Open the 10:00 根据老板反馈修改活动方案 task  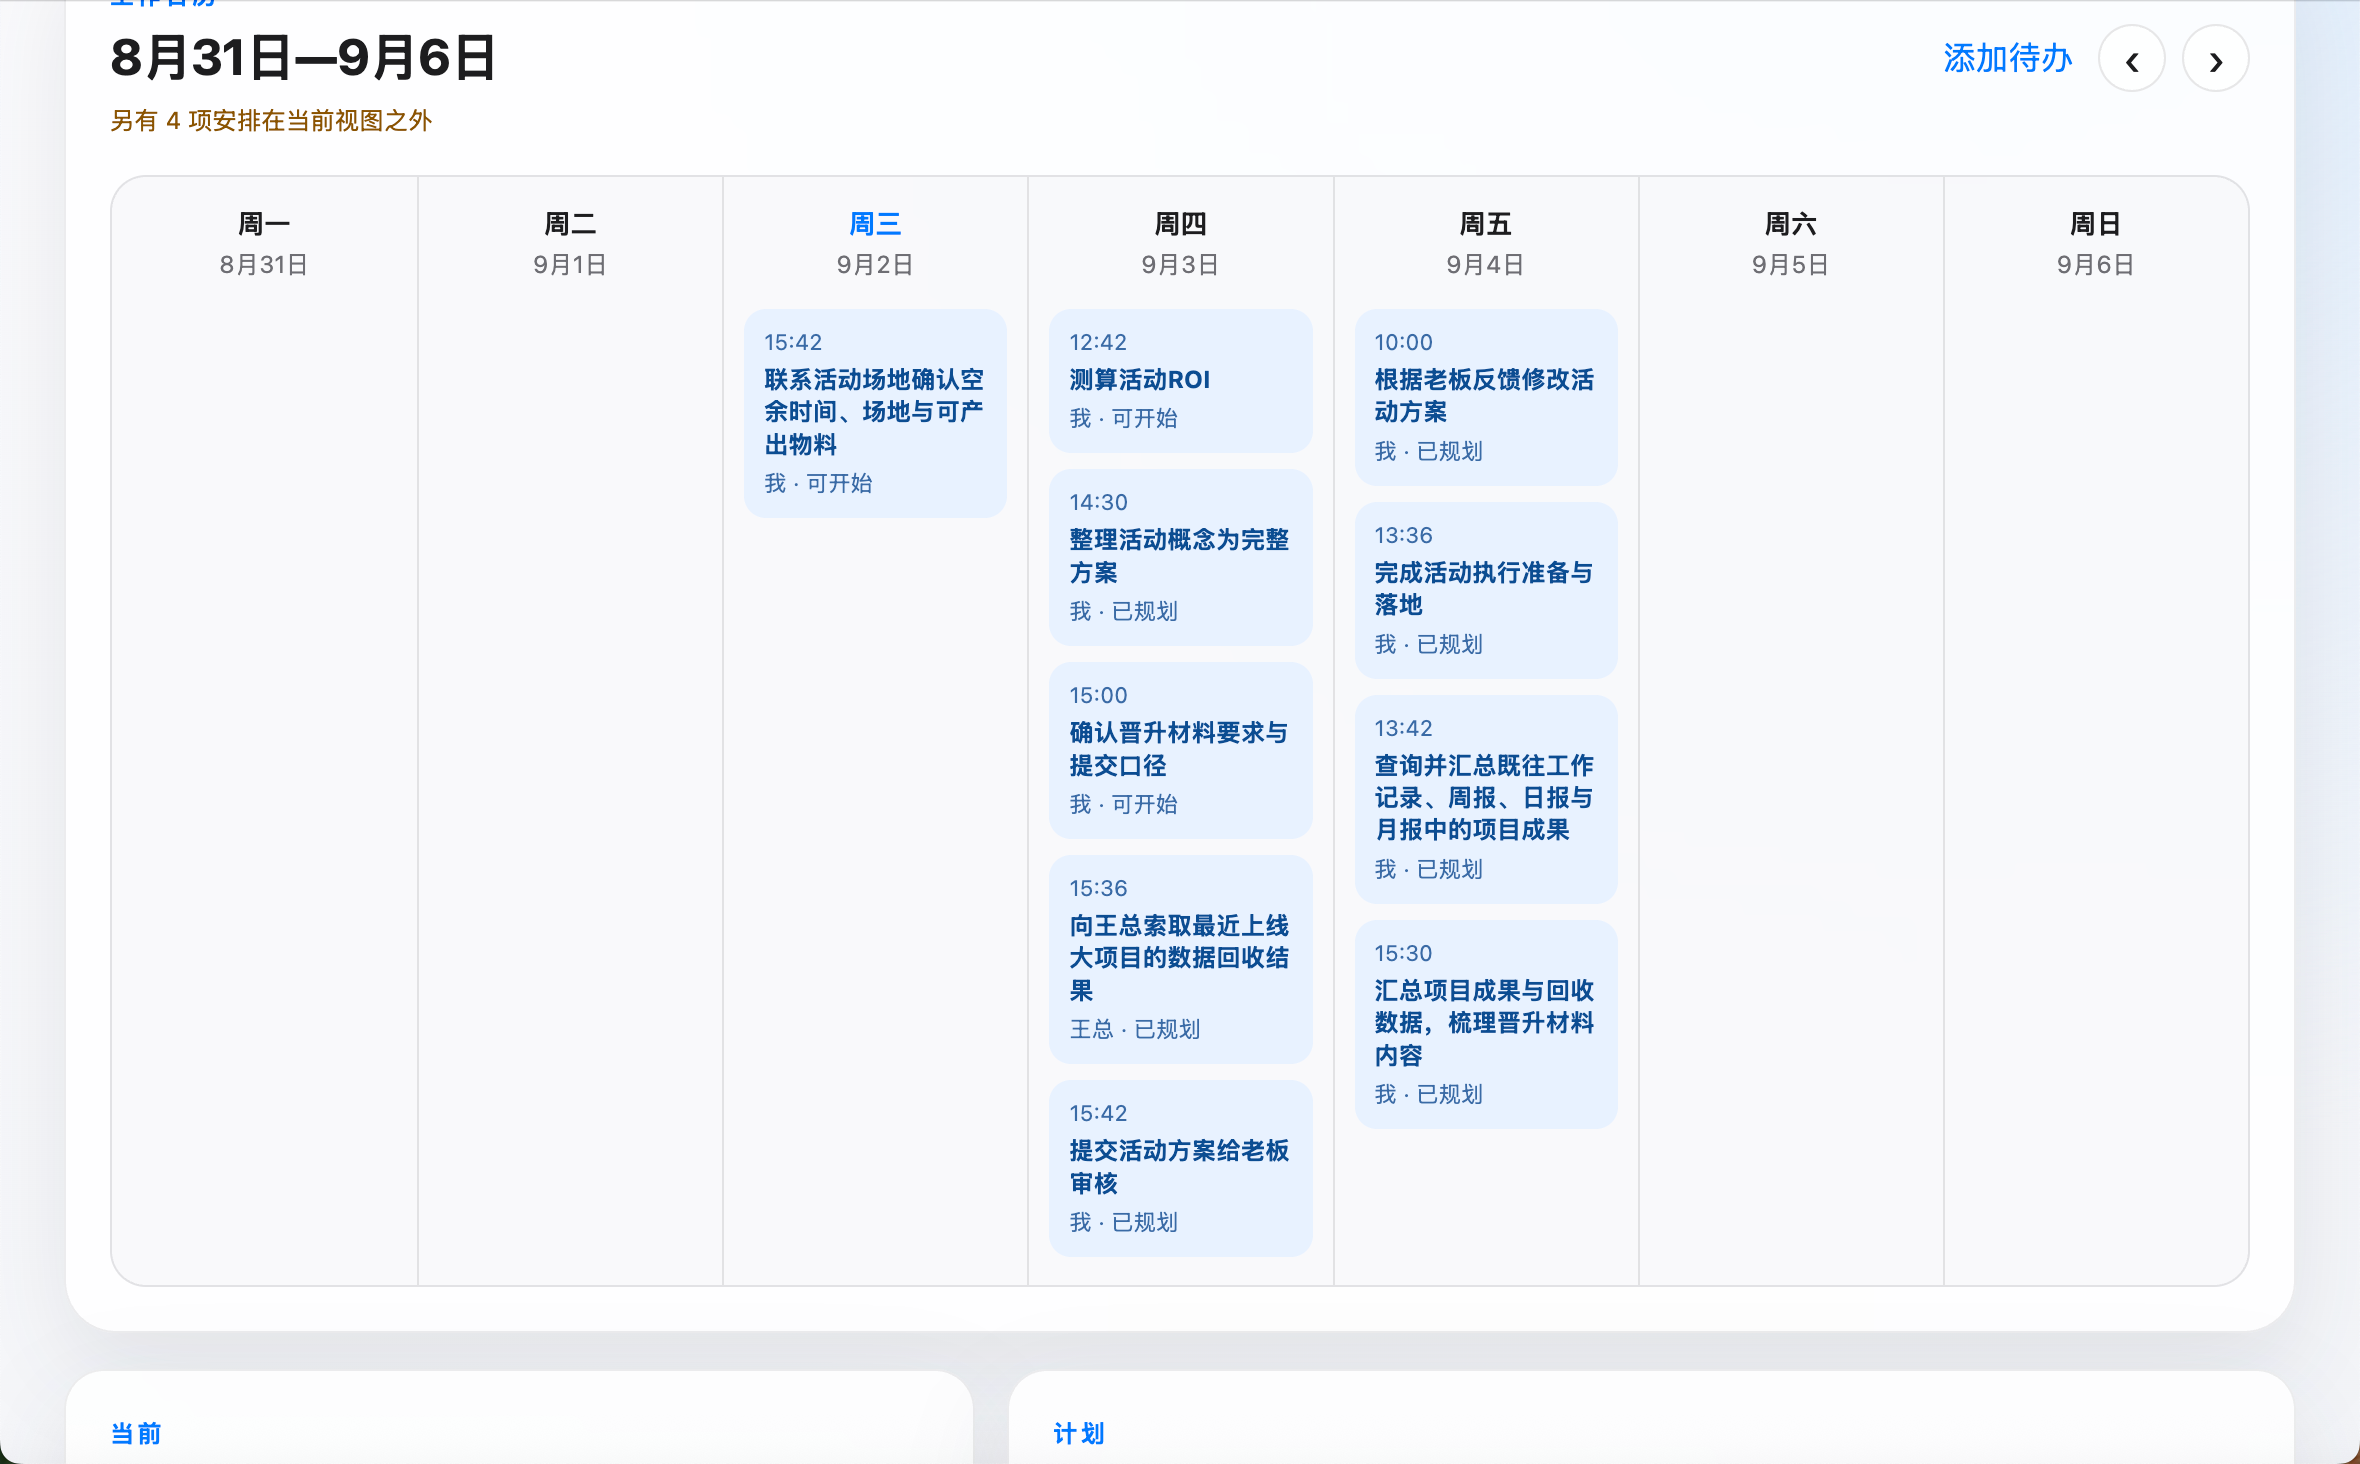[x=1486, y=397]
